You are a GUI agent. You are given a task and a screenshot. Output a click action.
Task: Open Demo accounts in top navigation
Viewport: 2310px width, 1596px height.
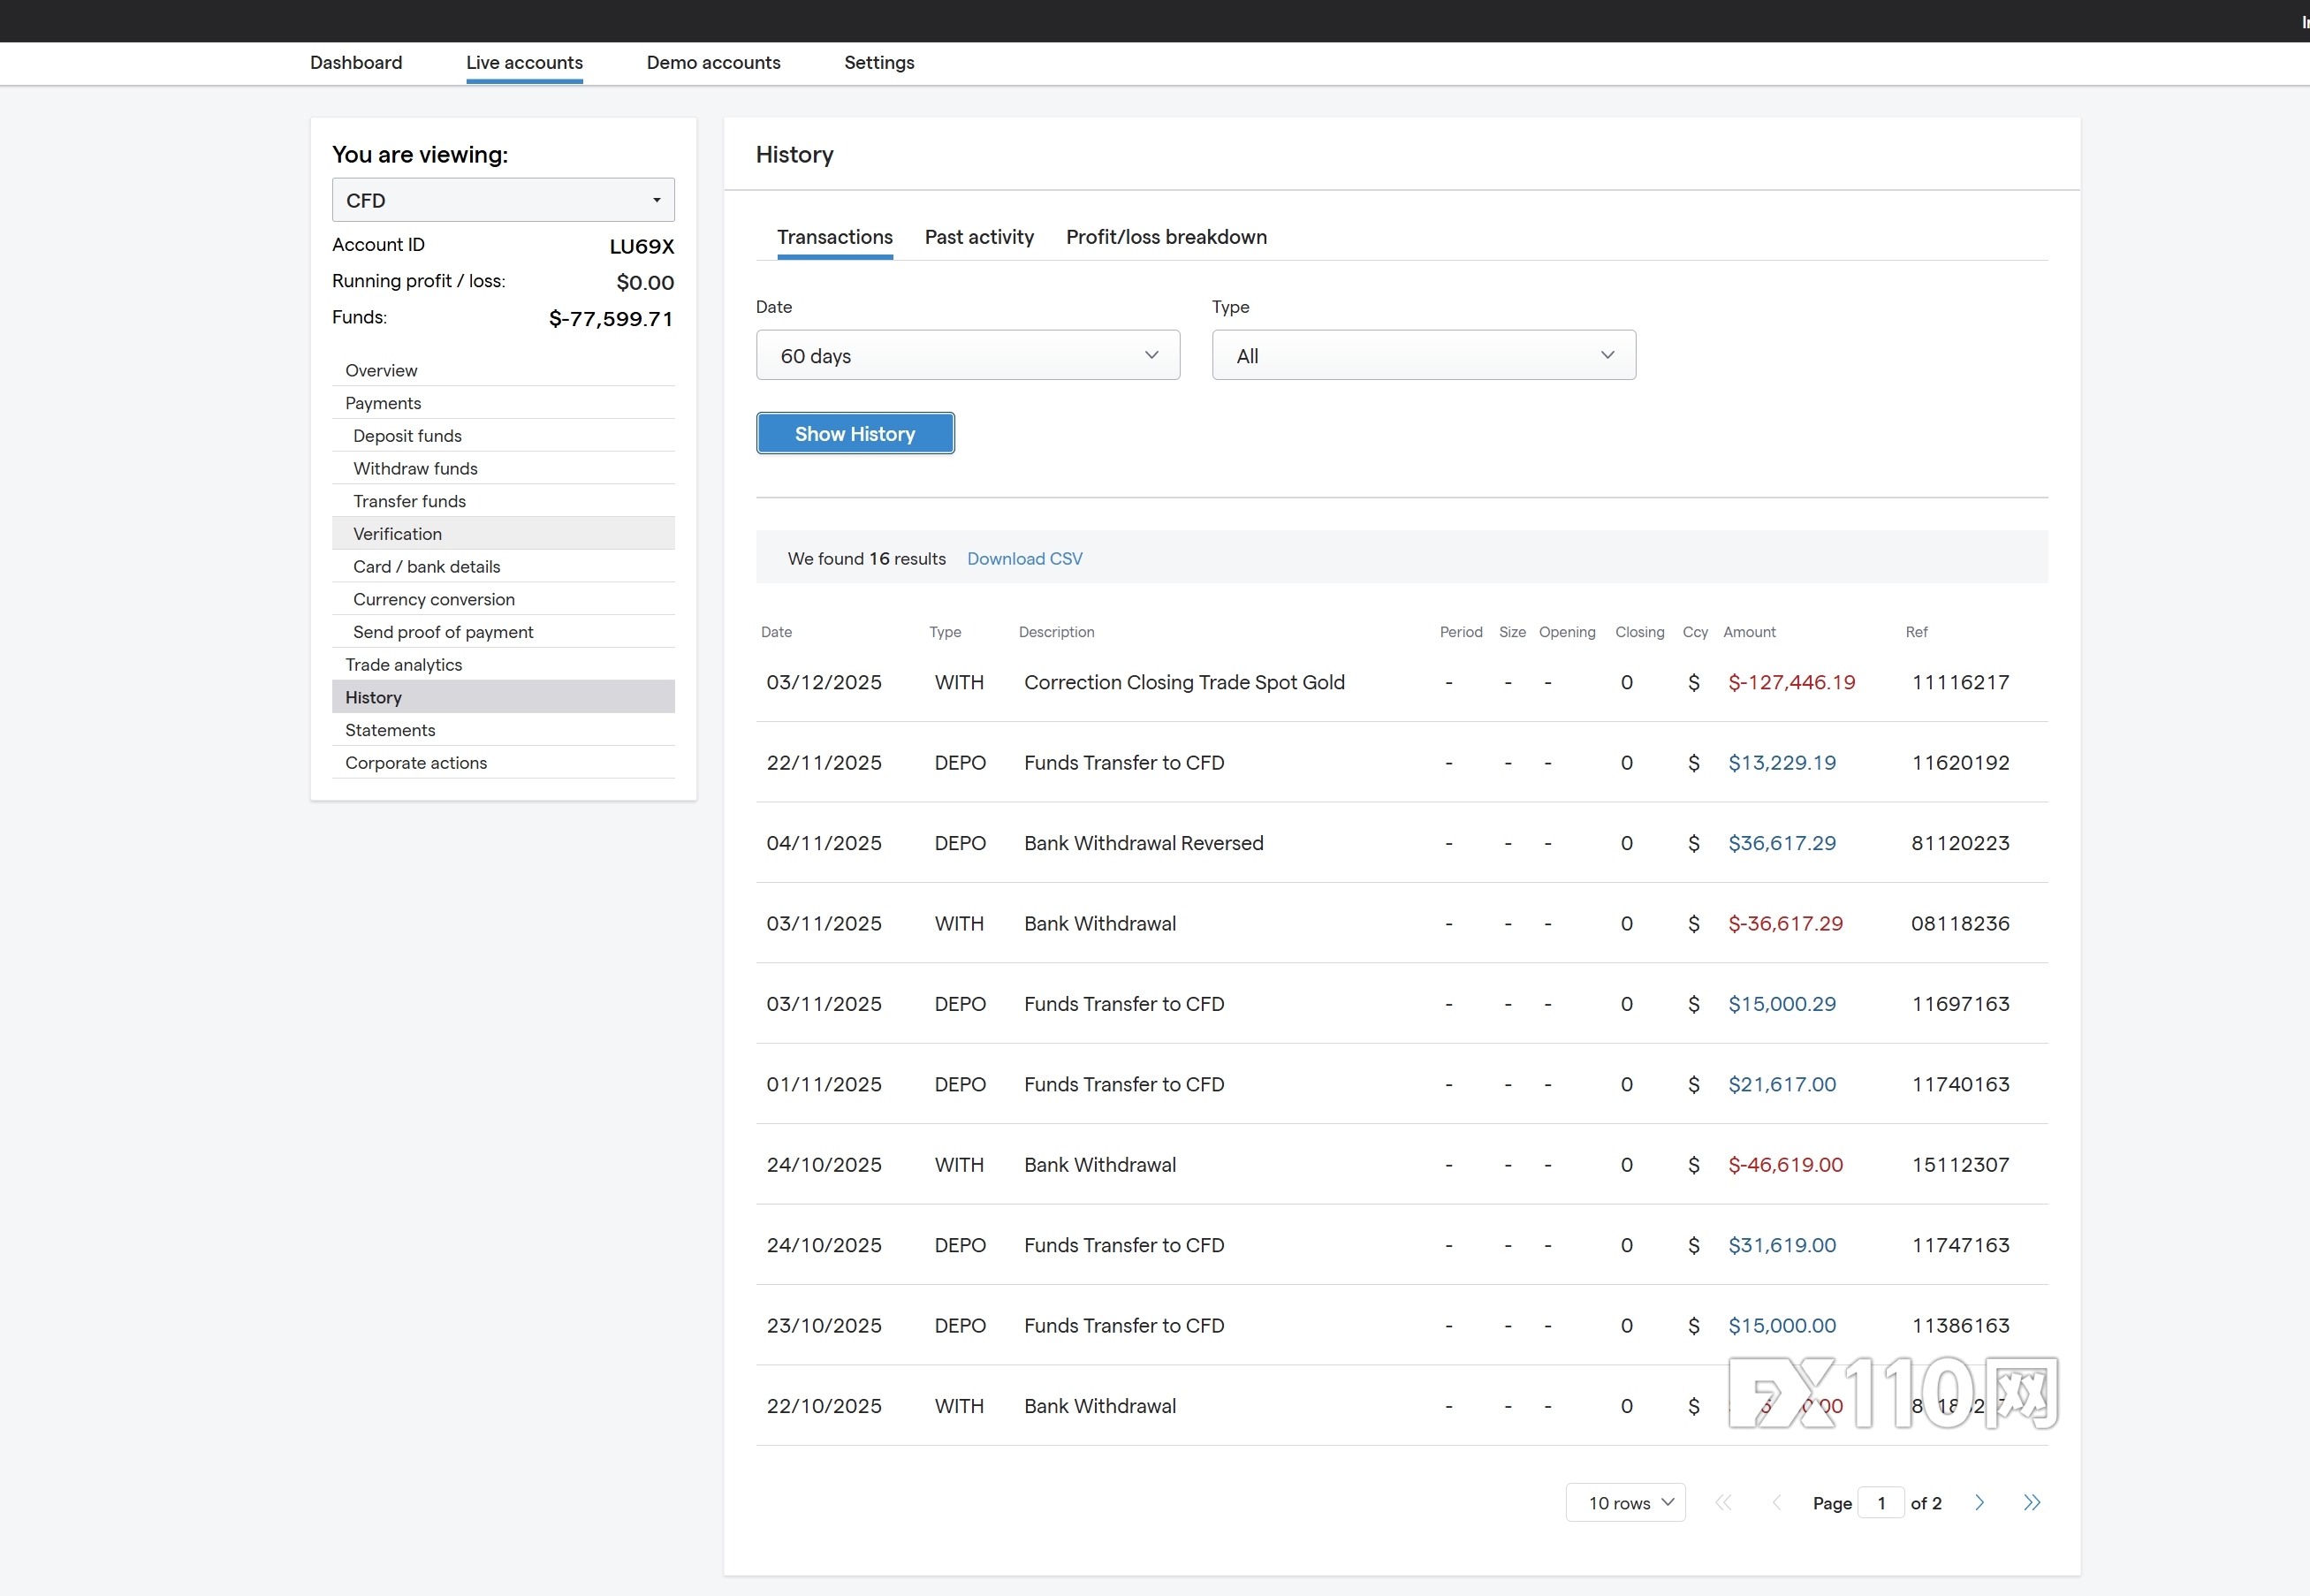point(713,62)
